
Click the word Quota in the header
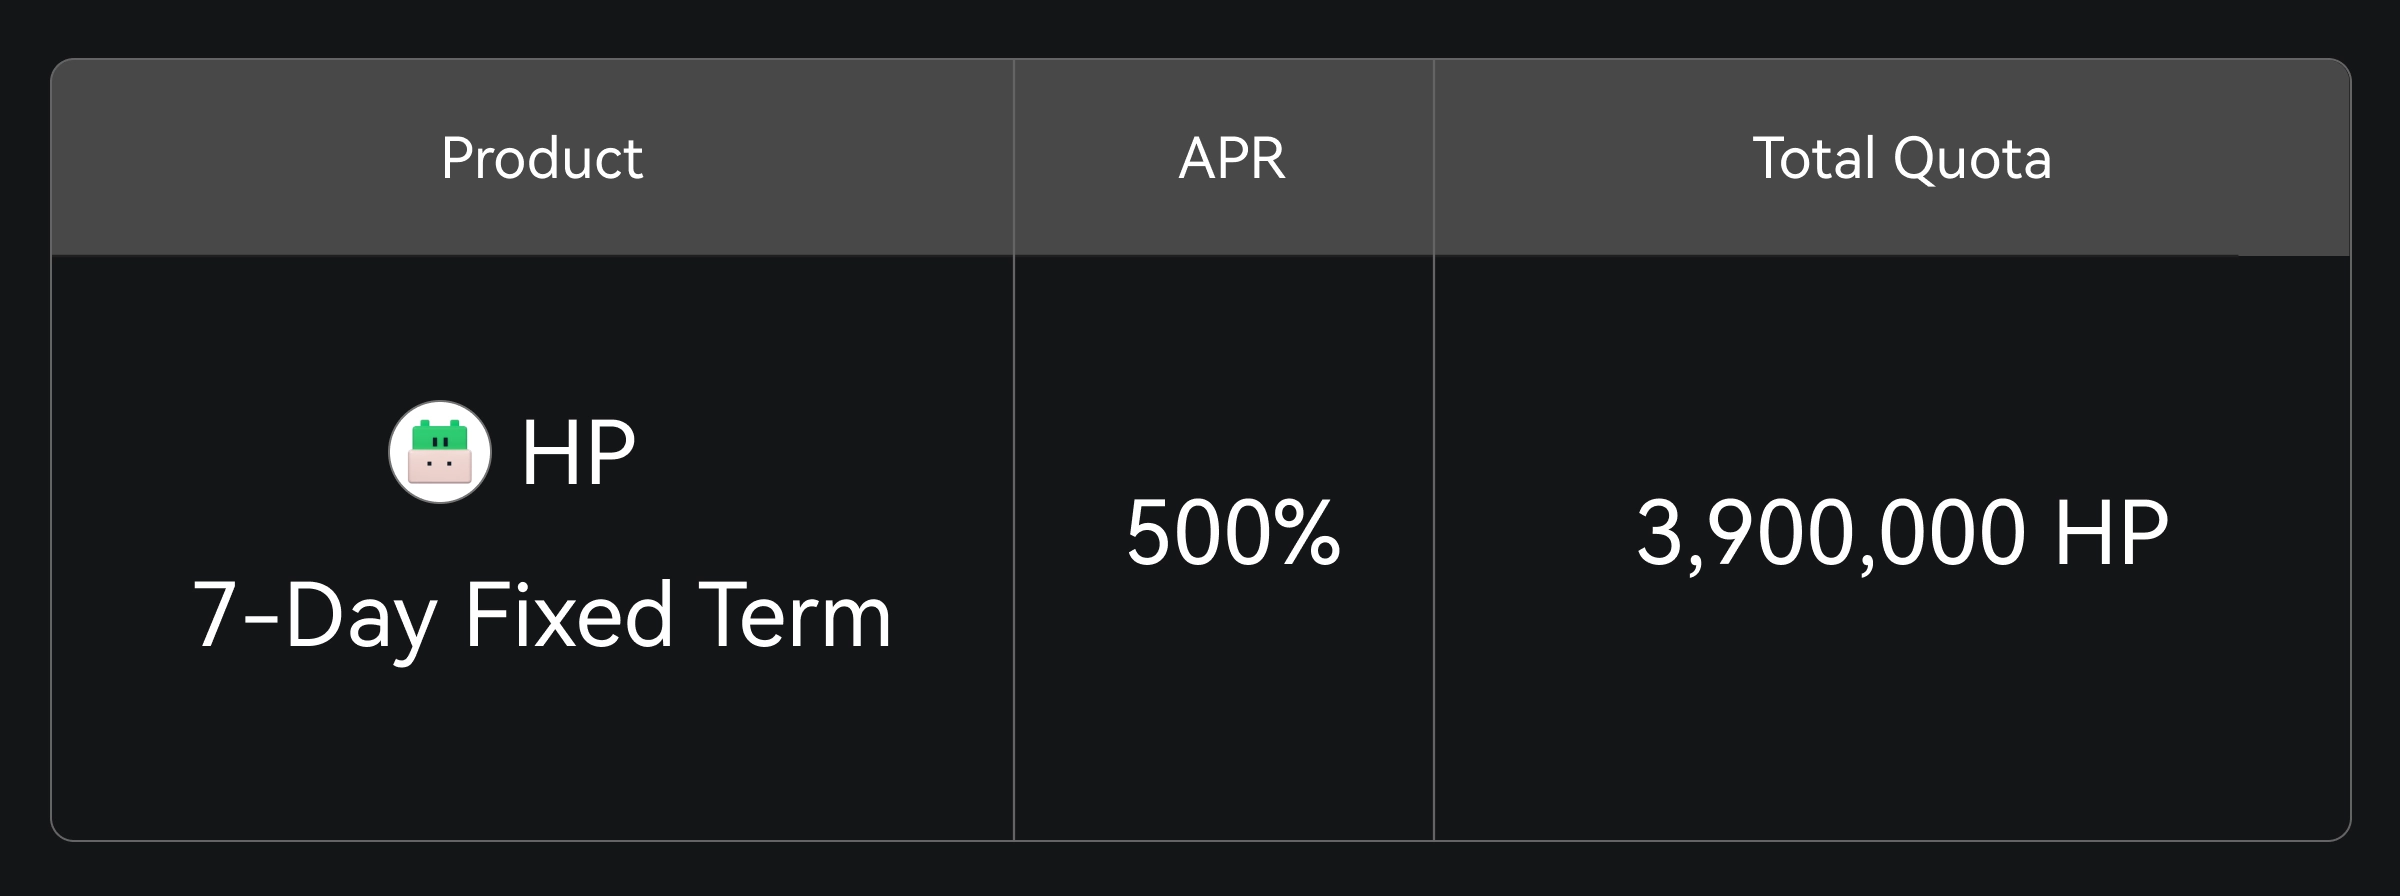click(x=1972, y=158)
